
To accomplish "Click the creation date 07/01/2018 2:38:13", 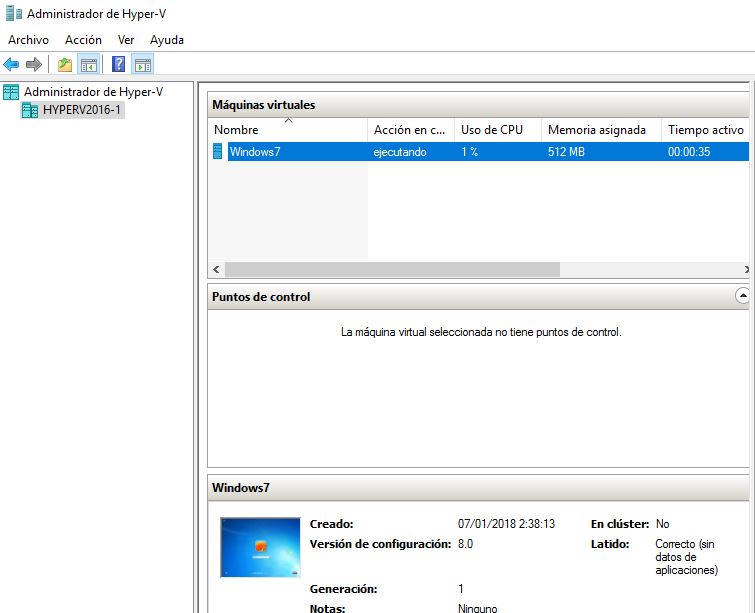I will tap(506, 524).
